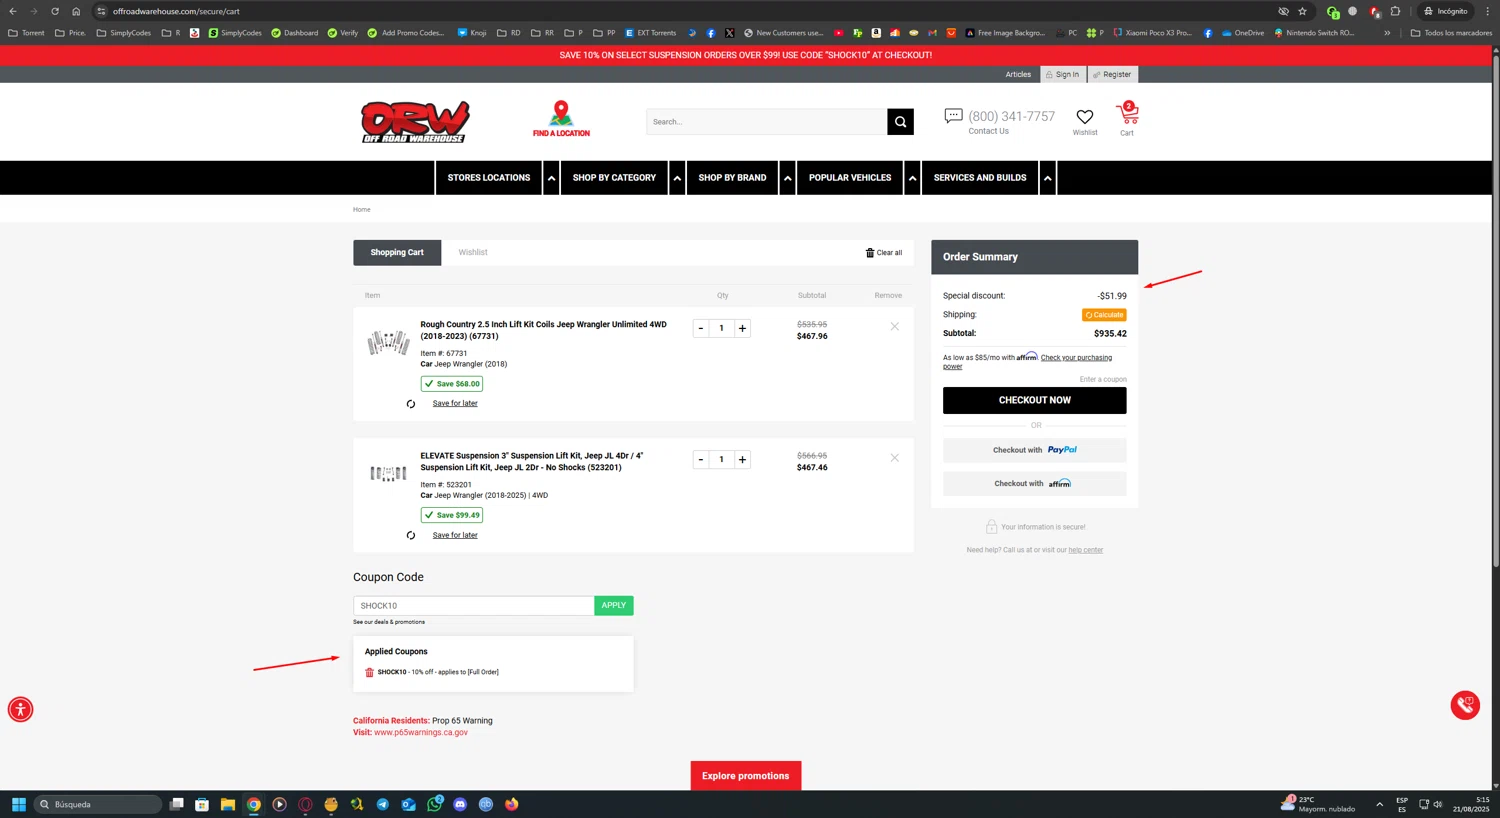This screenshot has width=1500, height=818.
Task: Click ELEVATE Suspension kit thumbnail
Action: [x=388, y=473]
